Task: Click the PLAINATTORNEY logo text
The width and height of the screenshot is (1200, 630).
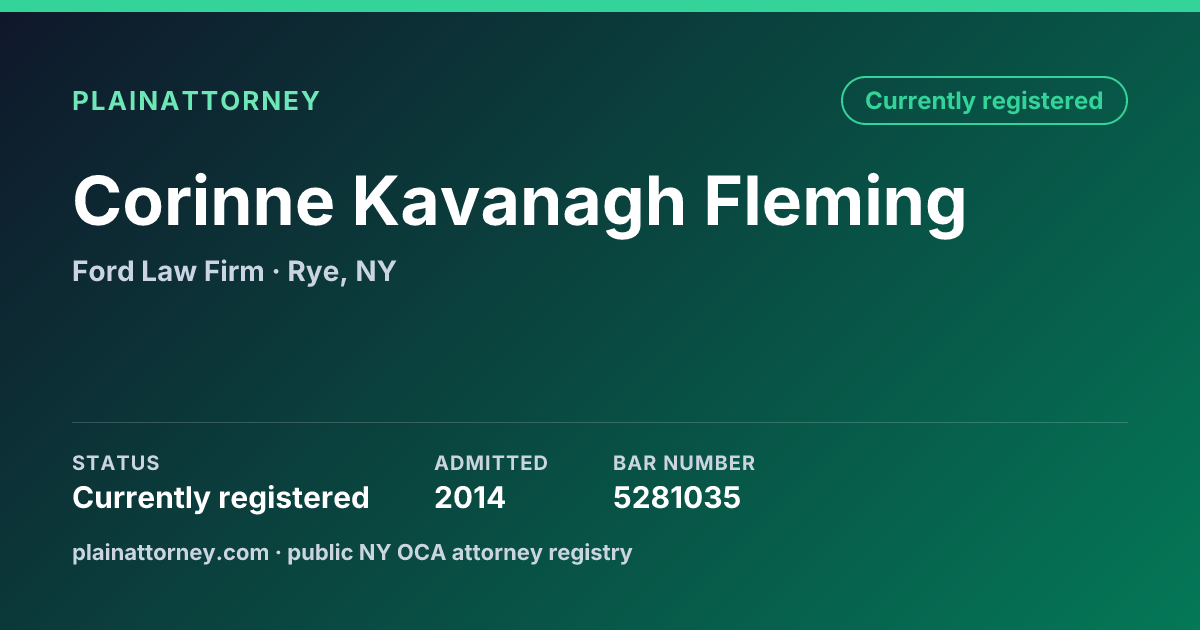Action: [x=196, y=101]
